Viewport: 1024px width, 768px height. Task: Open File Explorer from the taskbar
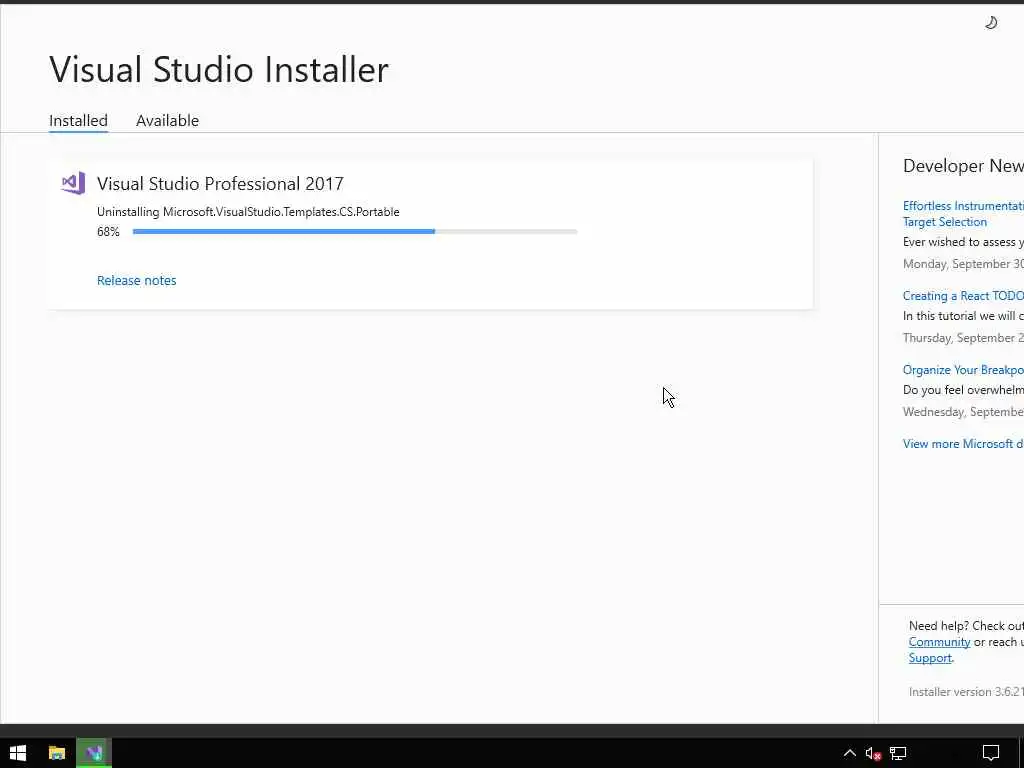coord(57,753)
